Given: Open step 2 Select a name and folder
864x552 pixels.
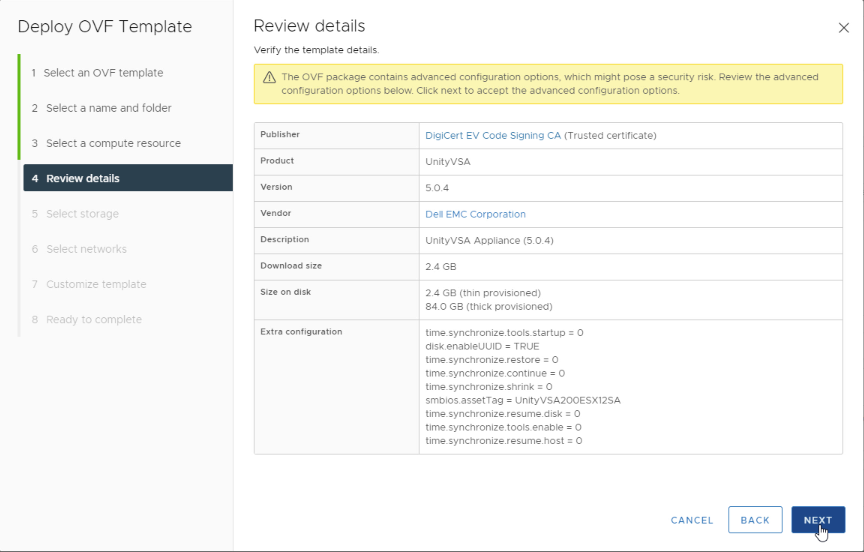Looking at the screenshot, I should tap(101, 108).
